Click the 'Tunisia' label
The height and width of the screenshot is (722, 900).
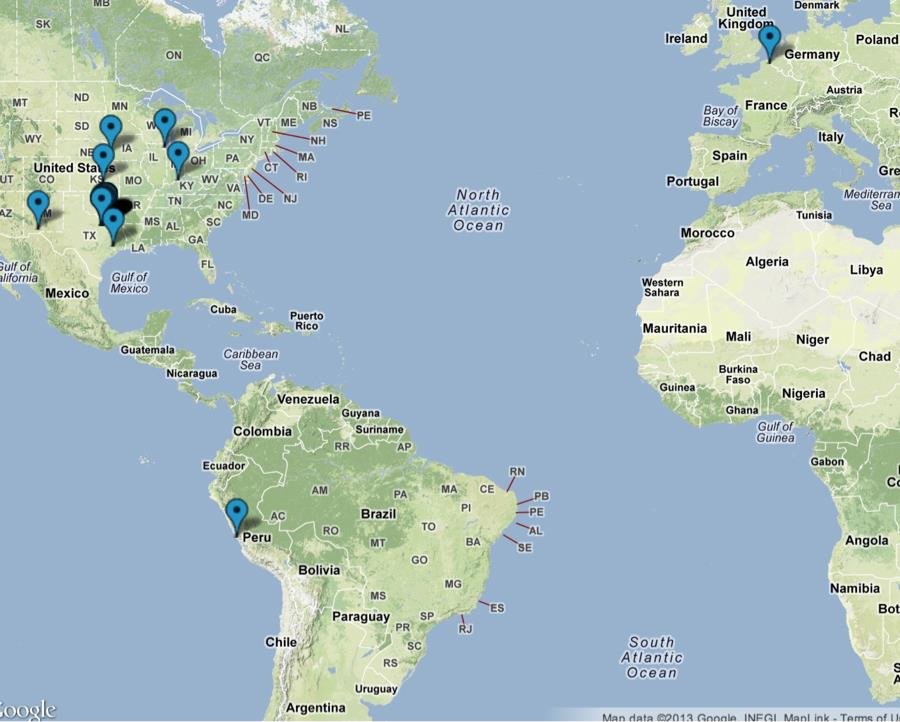[814, 215]
